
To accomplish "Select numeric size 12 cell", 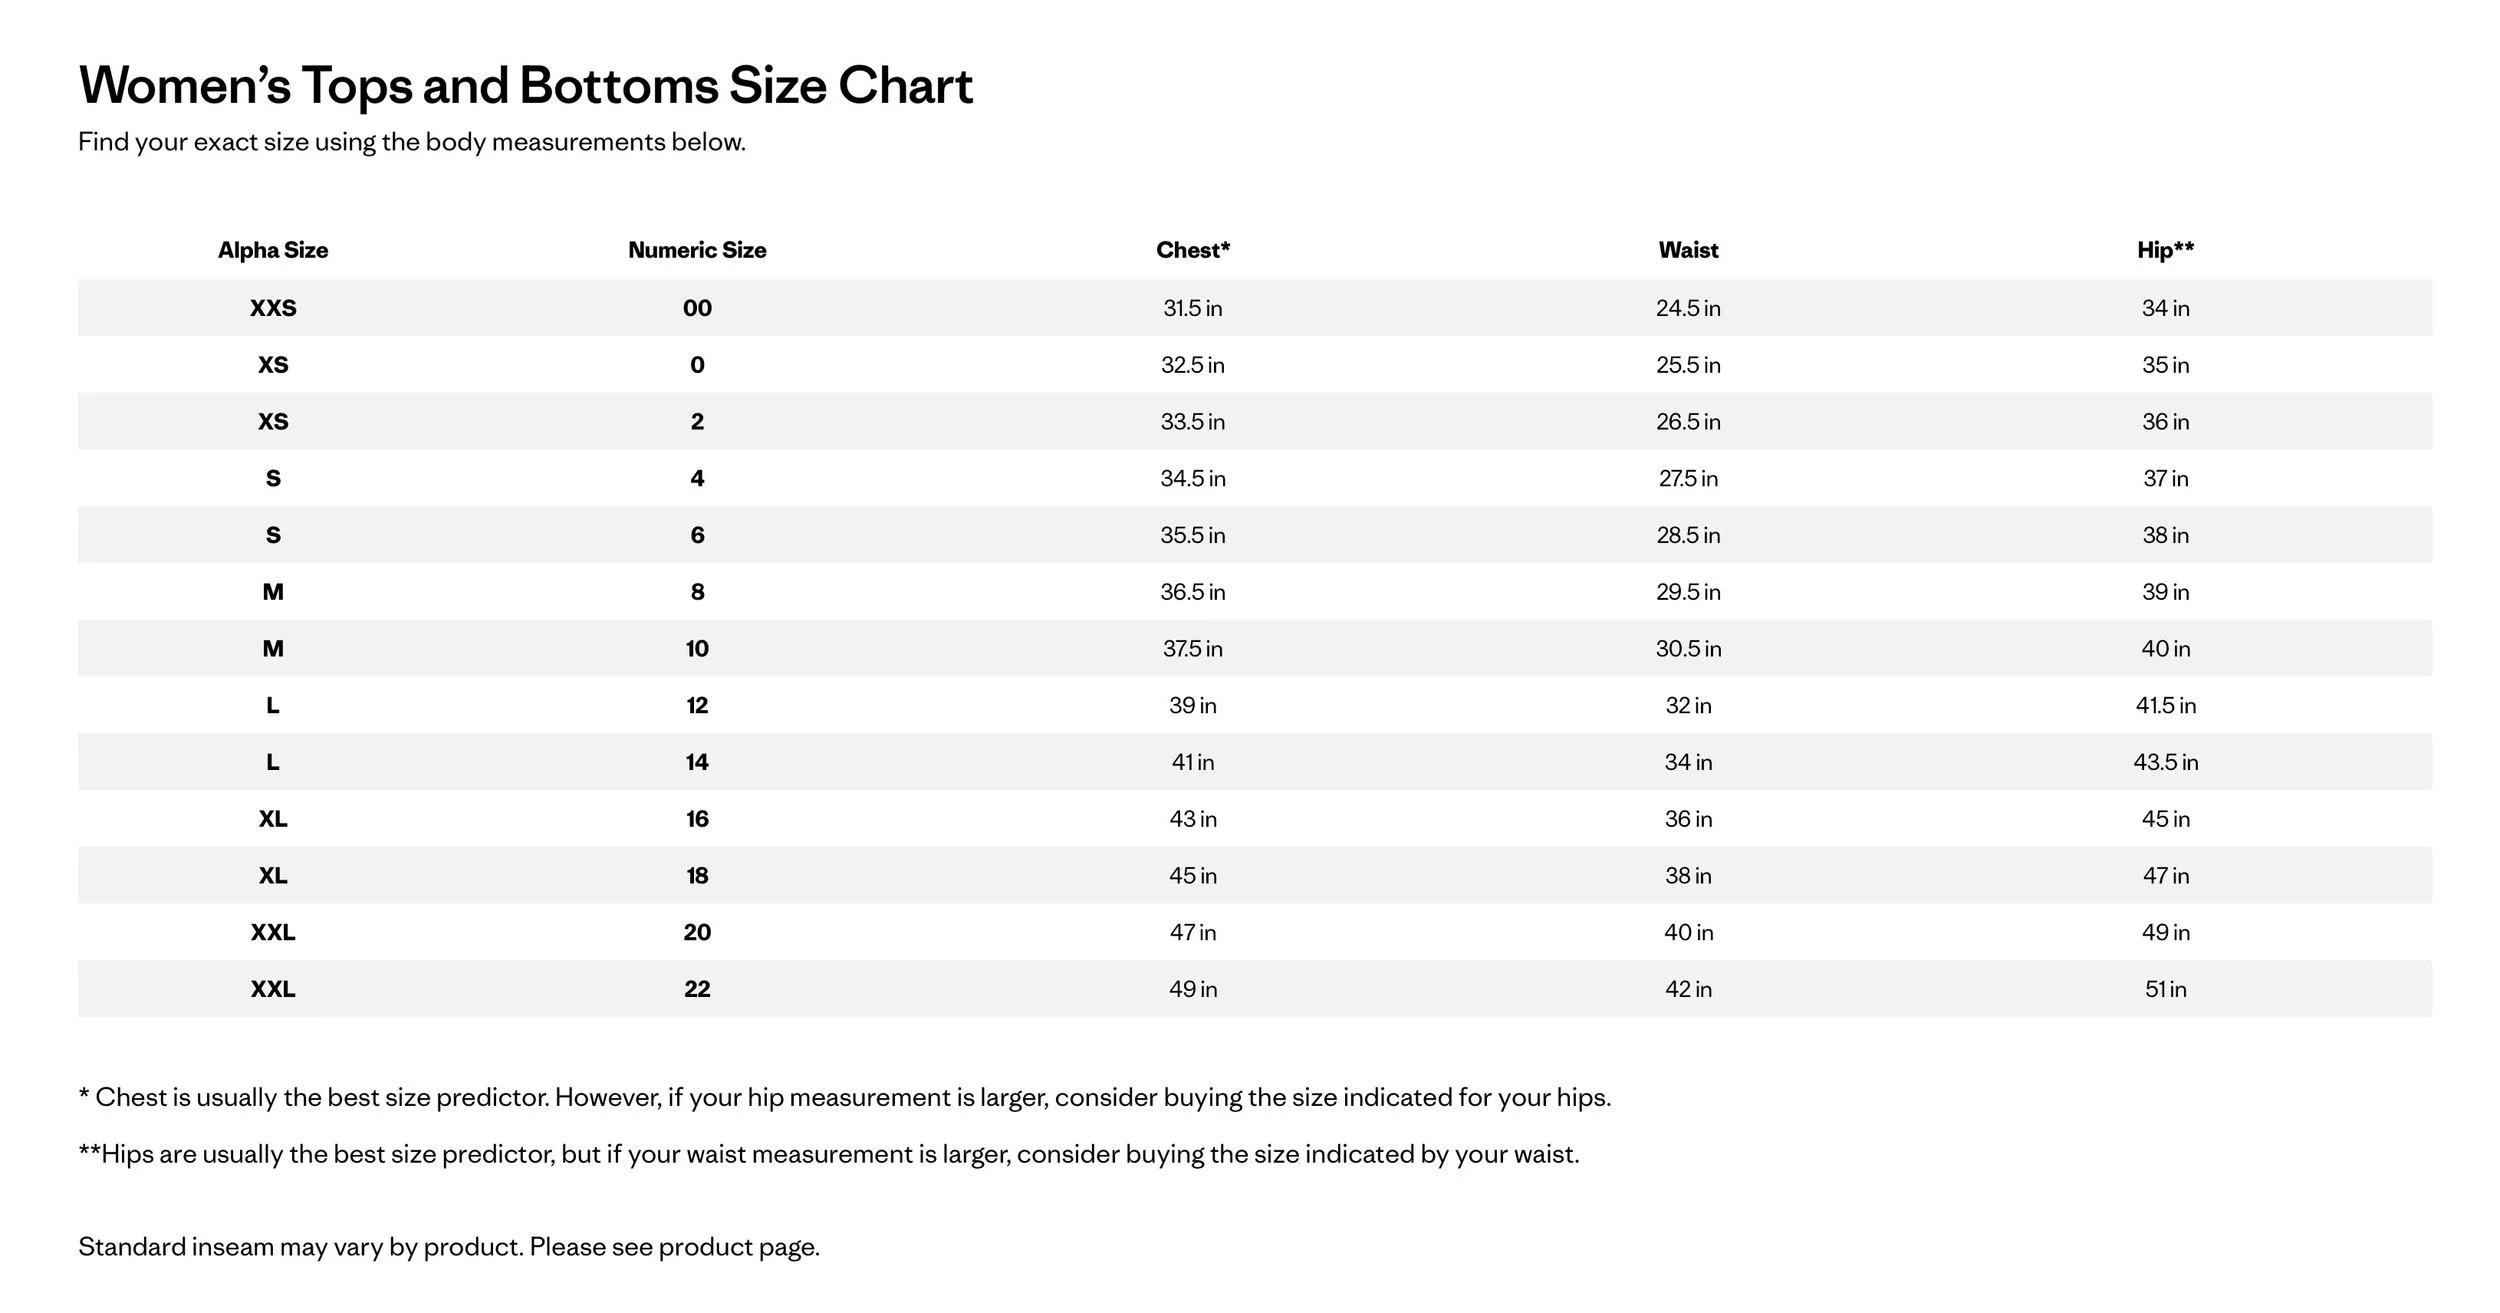I will tap(697, 705).
